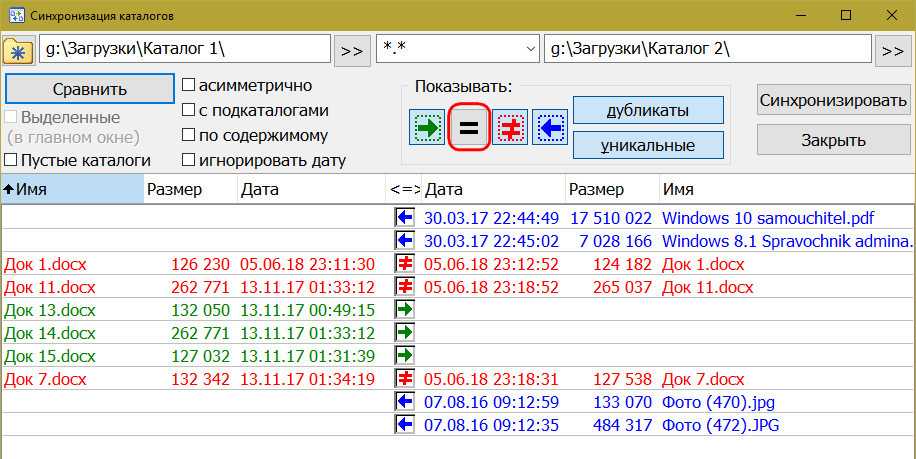Toggle the blue copy-to-left arrow filter
This screenshot has height=459, width=916.
tap(550, 128)
